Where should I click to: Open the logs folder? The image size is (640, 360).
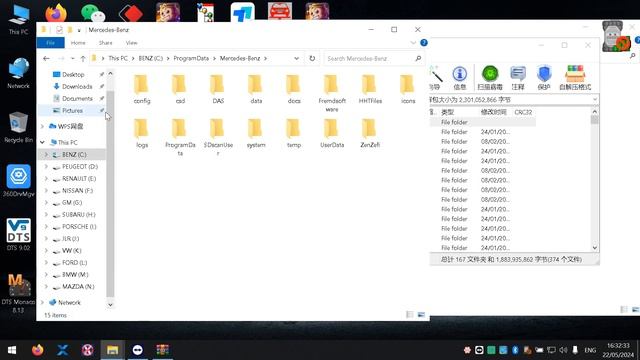tap(142, 133)
